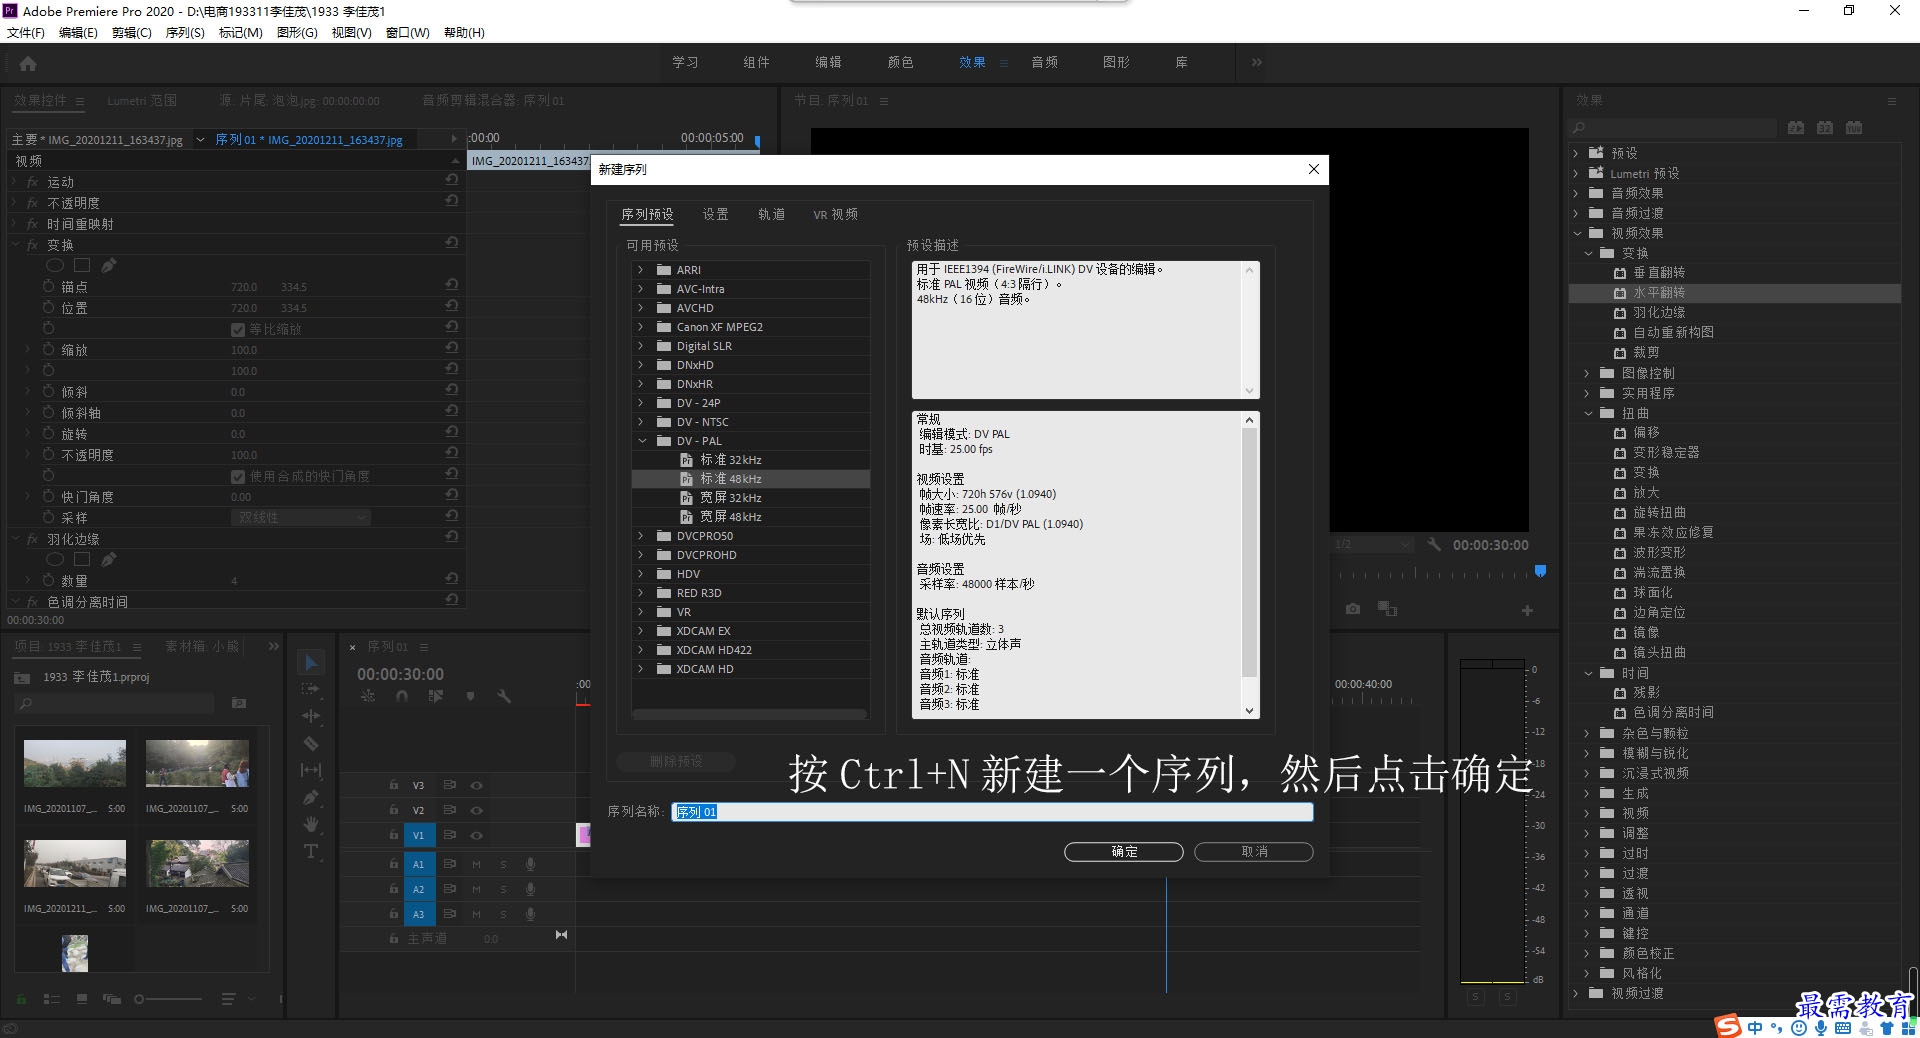The width and height of the screenshot is (1920, 1038).
Task: Click the lock icon on track V3
Action: (393, 785)
